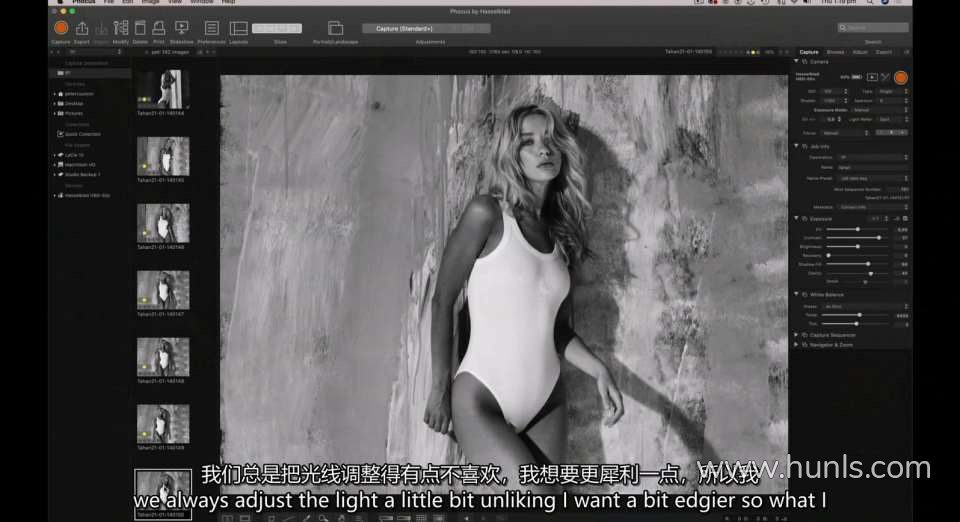This screenshot has height=522, width=960.
Task: Expand the Capture Sequence section
Action: [797, 335]
